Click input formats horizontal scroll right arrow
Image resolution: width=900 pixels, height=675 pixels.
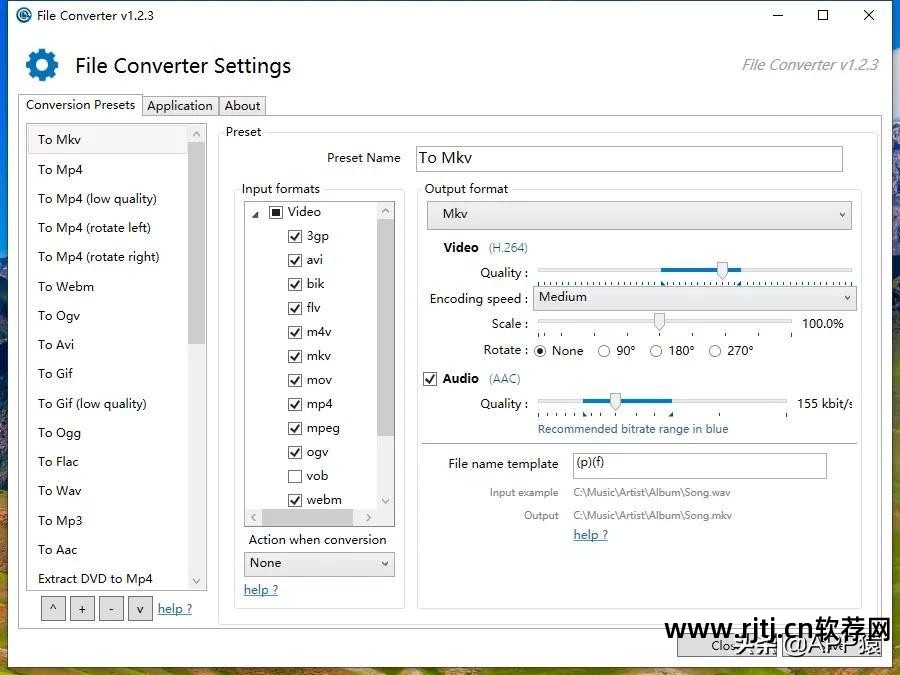(368, 517)
